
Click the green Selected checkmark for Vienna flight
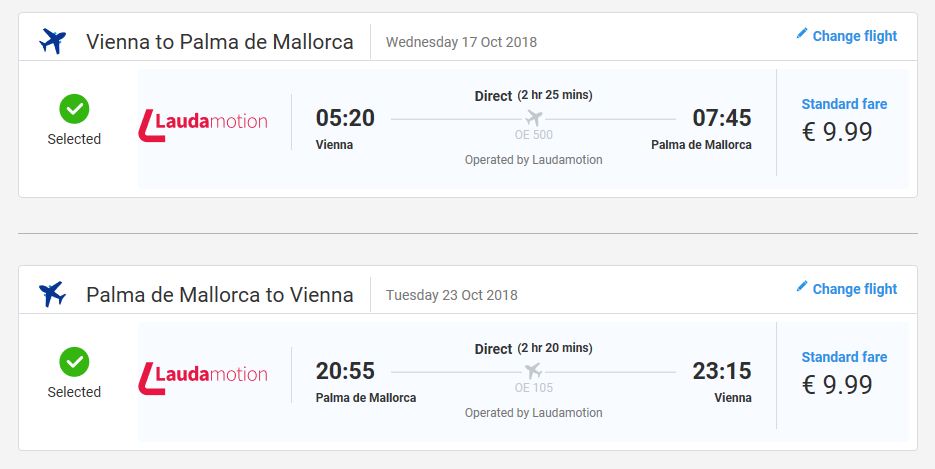pyautogui.click(x=75, y=109)
